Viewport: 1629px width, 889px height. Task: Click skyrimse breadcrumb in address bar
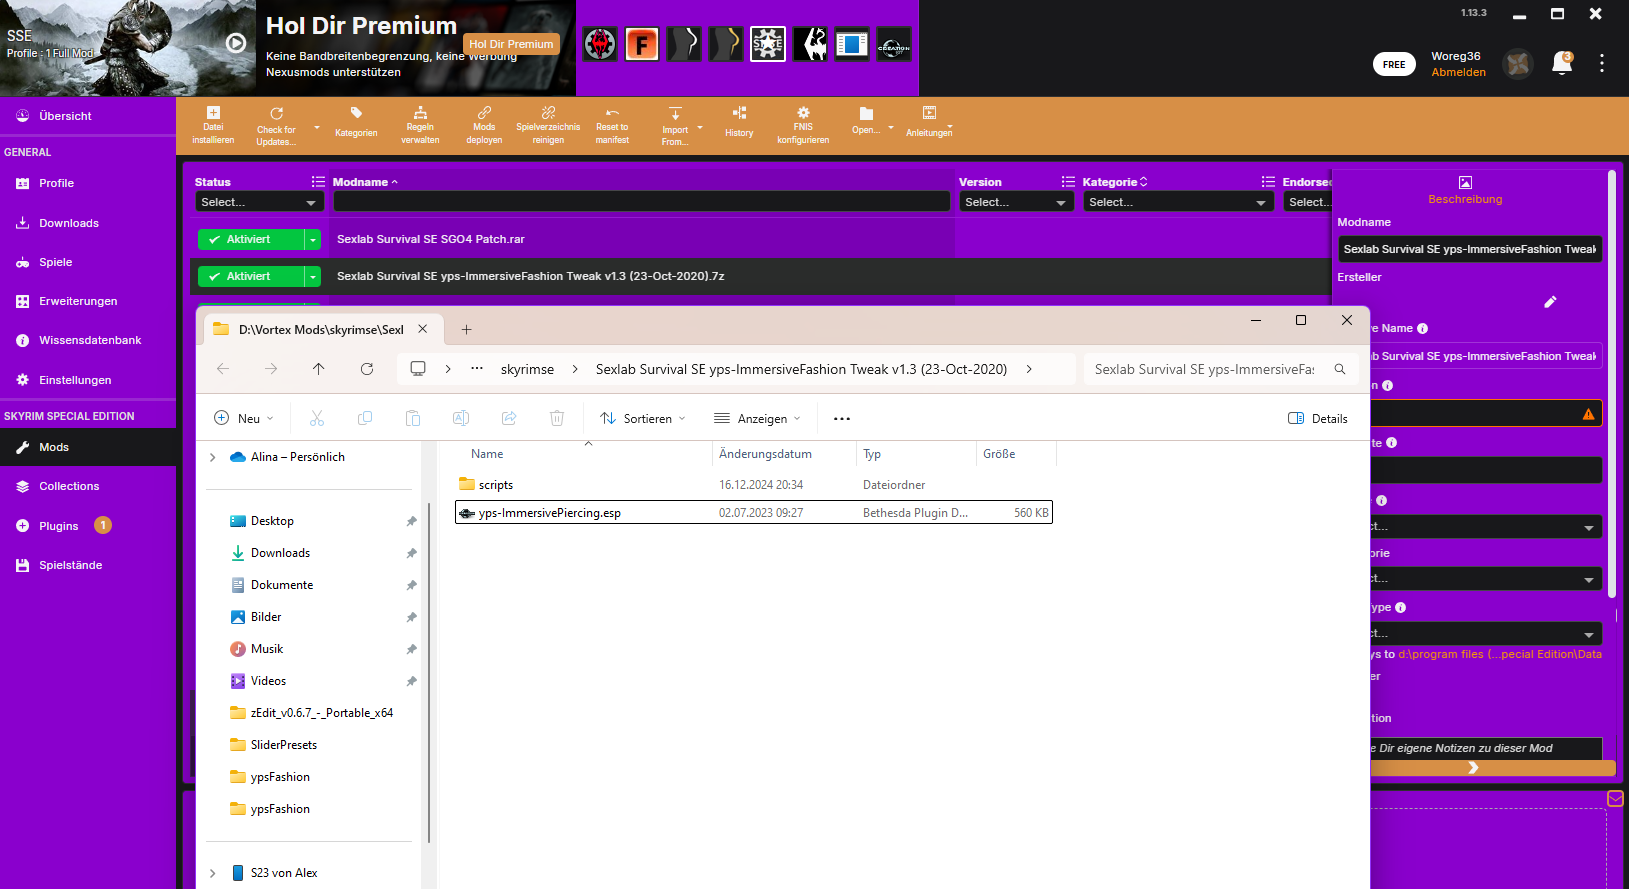[x=527, y=369]
